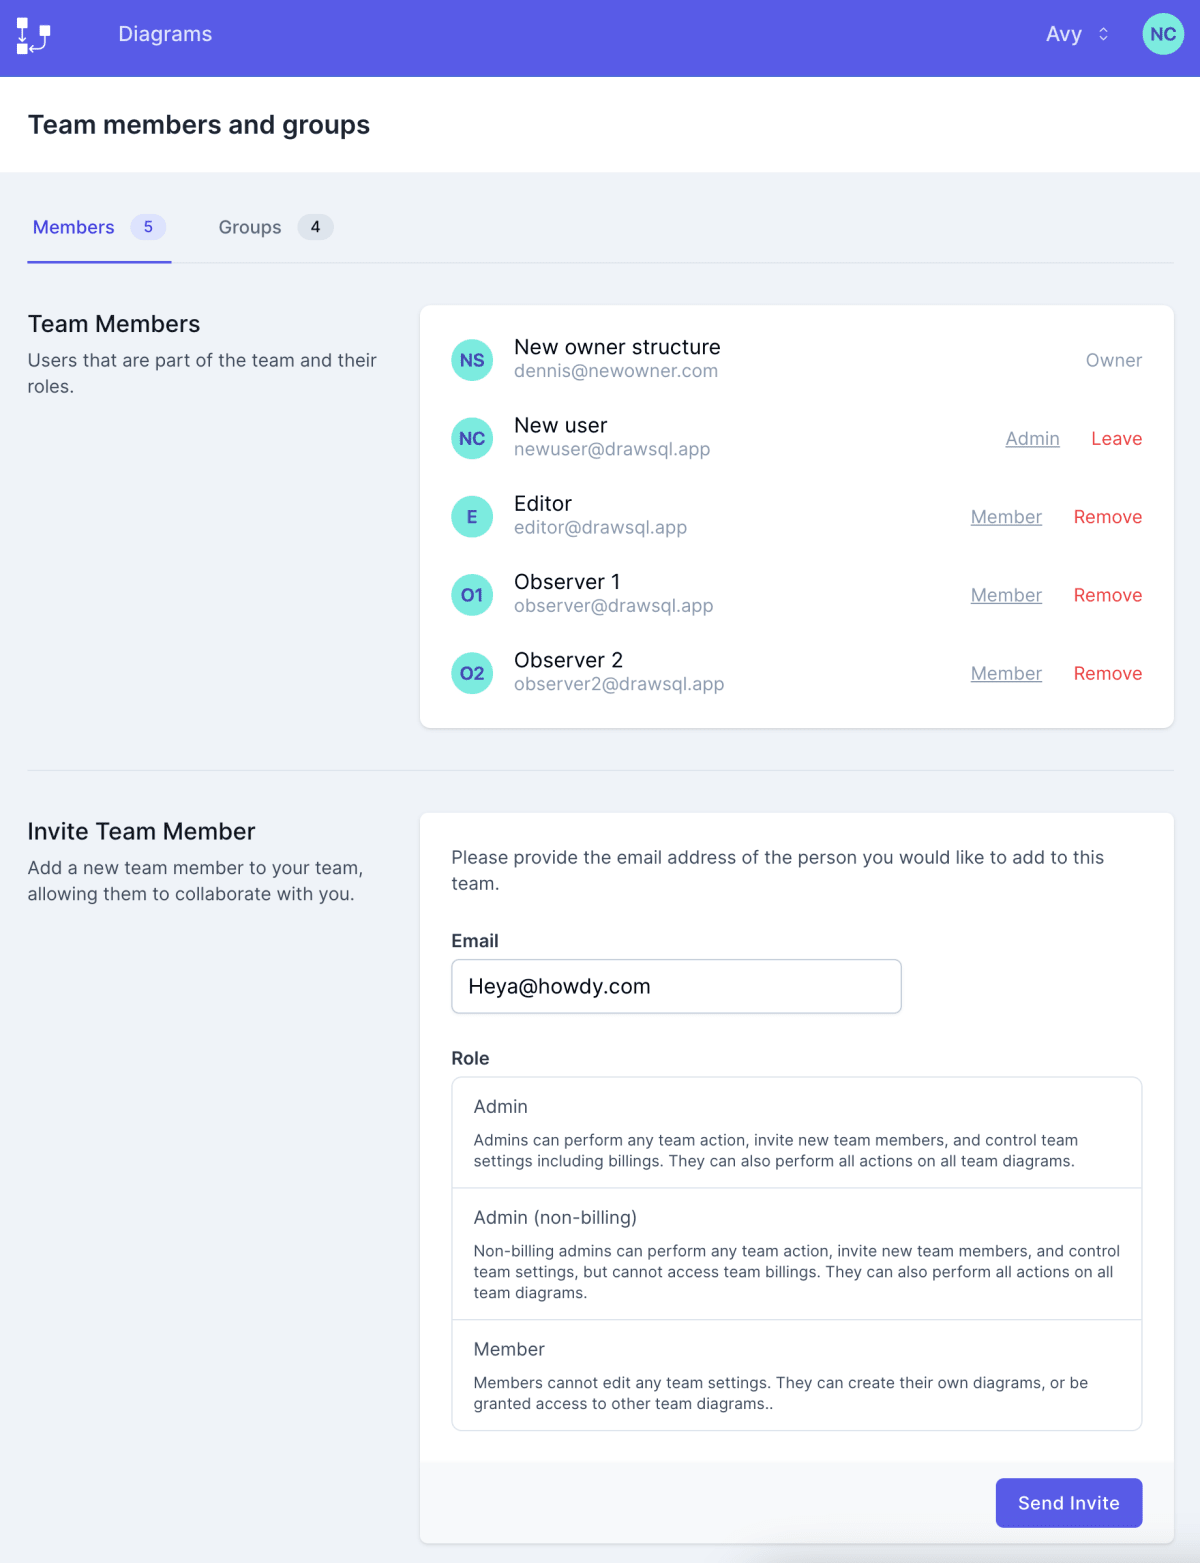Select the Member role option
The image size is (1200, 1563).
pyautogui.click(x=797, y=1375)
